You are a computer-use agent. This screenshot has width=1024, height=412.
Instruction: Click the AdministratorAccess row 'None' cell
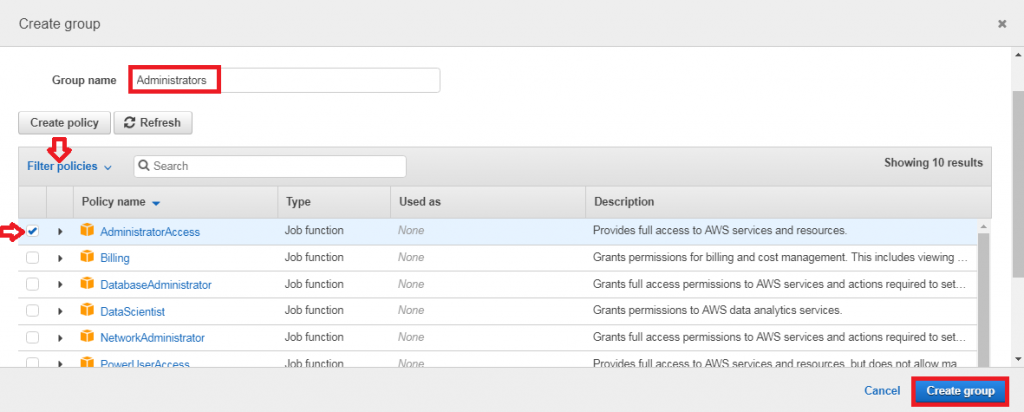click(411, 230)
